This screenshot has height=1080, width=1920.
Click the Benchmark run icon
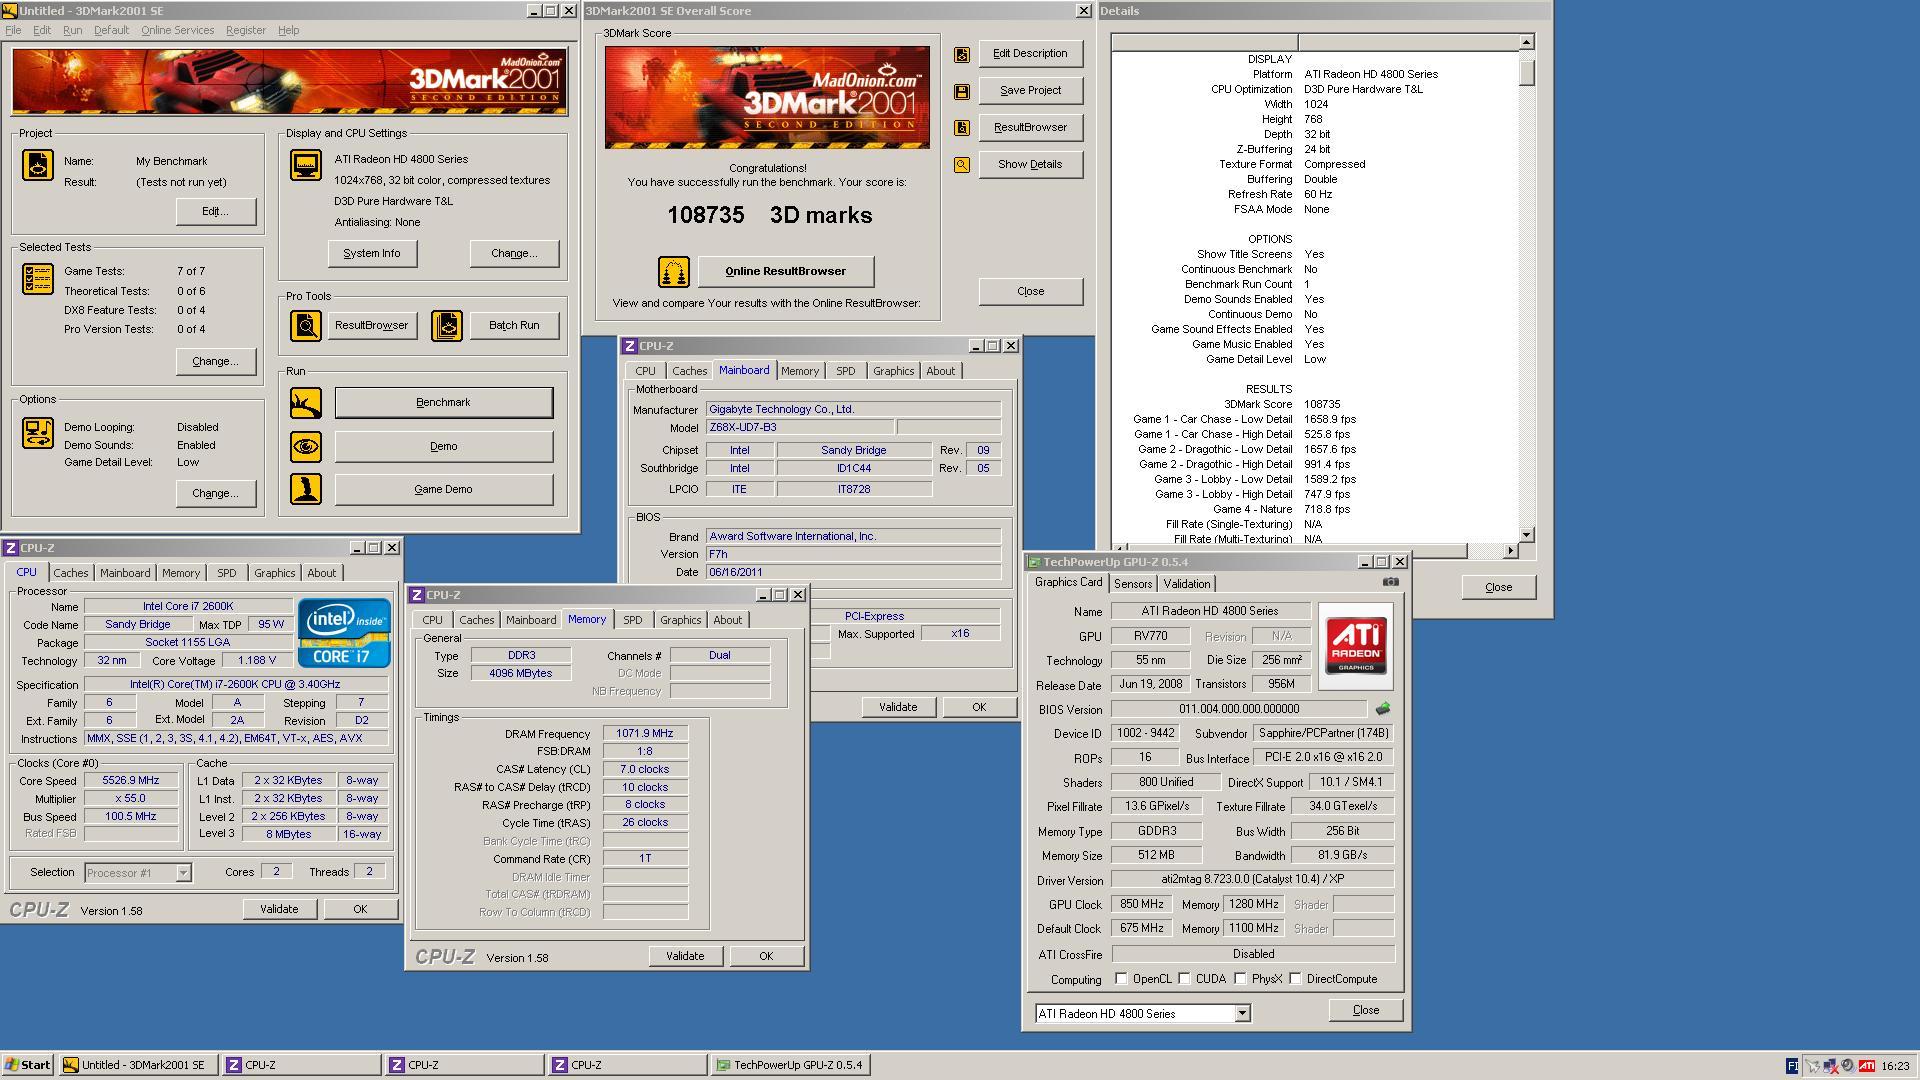(306, 403)
